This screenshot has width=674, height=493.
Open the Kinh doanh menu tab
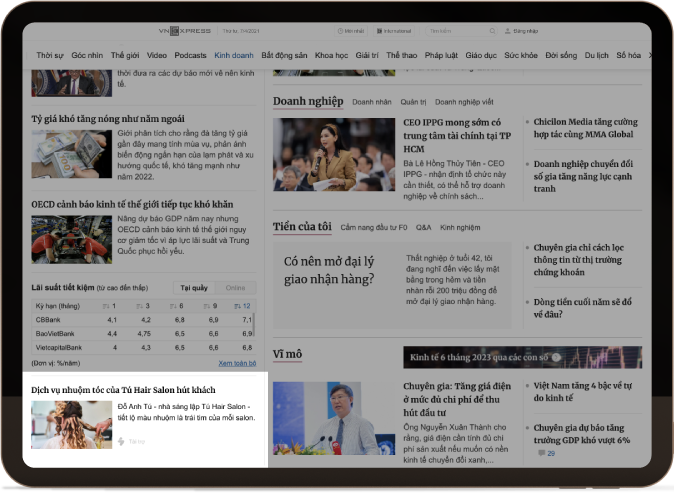[235, 54]
